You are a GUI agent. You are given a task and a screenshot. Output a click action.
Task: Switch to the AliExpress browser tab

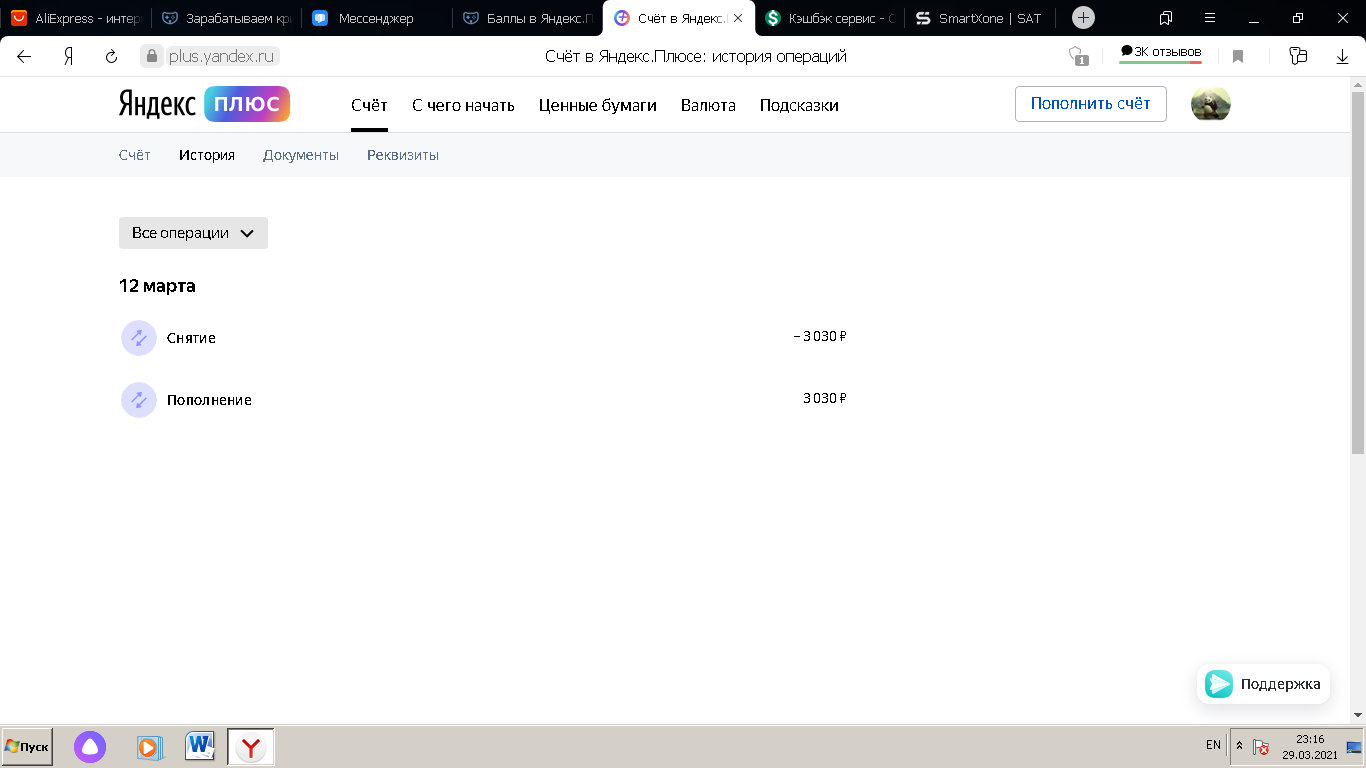77,18
